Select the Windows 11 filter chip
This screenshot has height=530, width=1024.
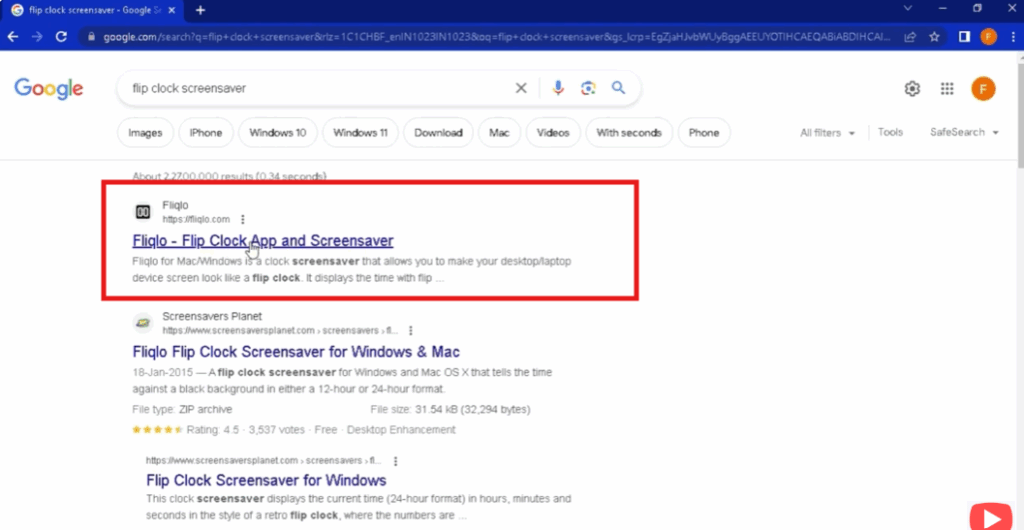360,132
